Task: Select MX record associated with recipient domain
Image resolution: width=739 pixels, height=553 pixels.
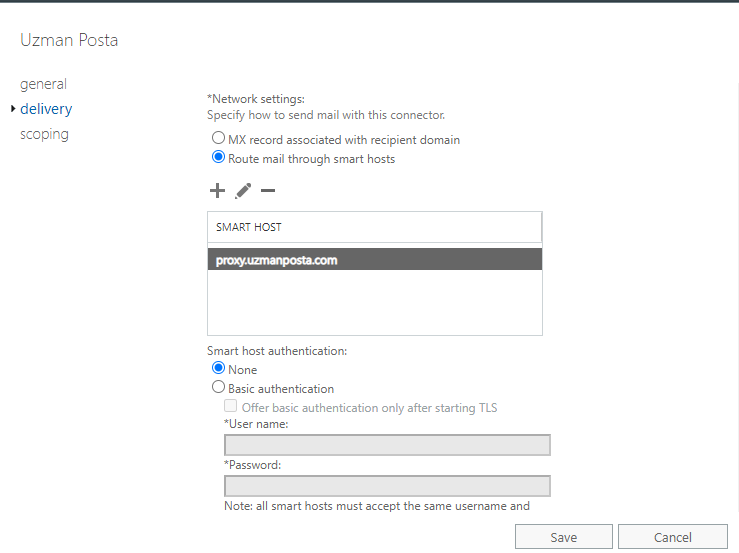Action: [218, 138]
